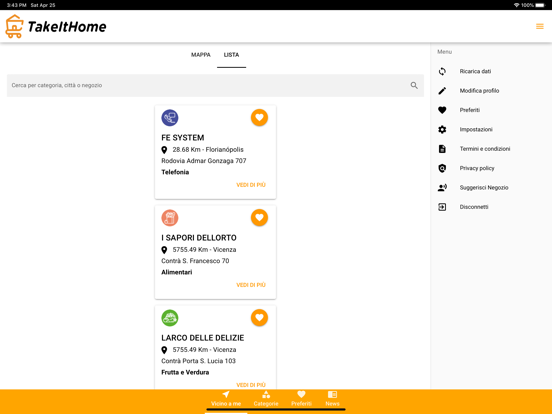Click VEDI DI PIÙ for LARCO DELLE DELIZIE
This screenshot has width=552, height=414.
click(x=251, y=385)
